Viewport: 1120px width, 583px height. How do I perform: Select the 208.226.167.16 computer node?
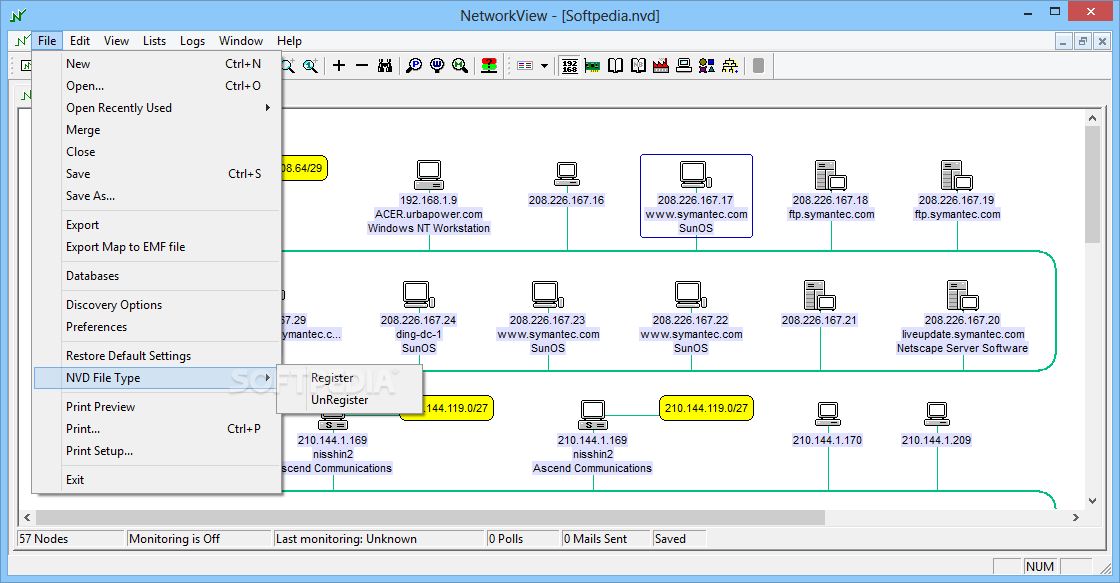tap(566, 184)
